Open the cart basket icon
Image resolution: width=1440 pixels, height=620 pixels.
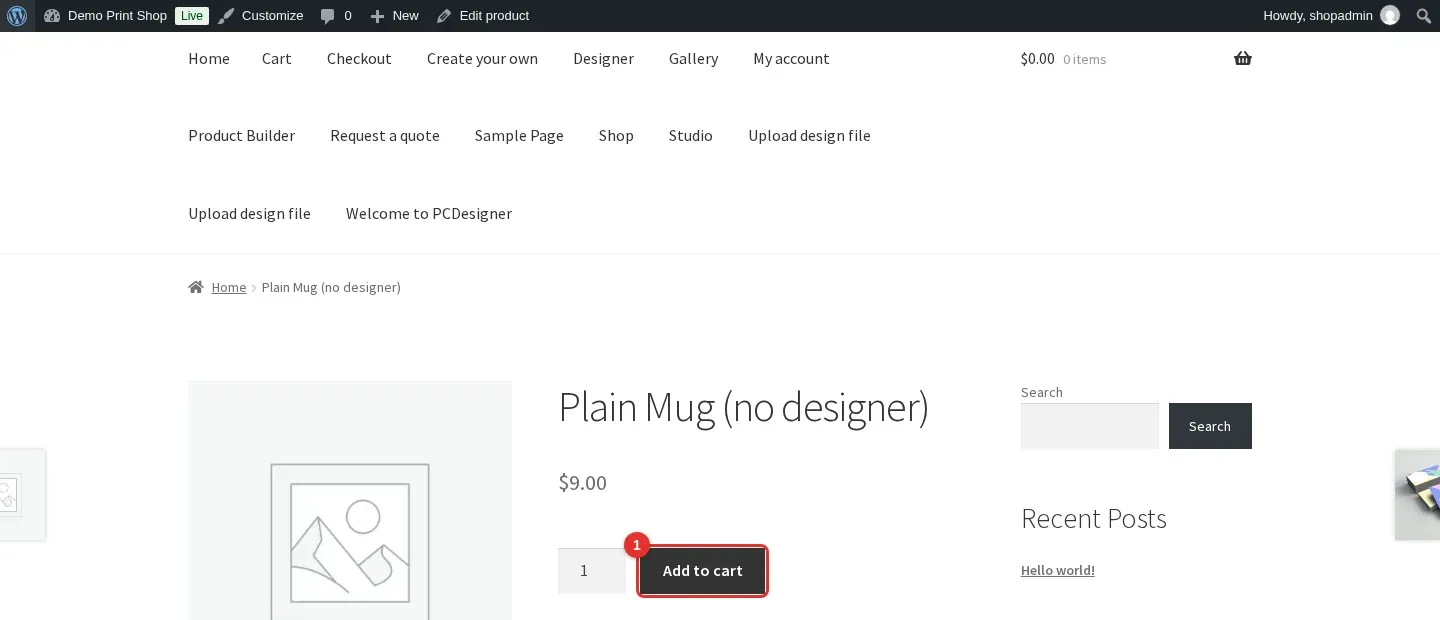(1243, 58)
